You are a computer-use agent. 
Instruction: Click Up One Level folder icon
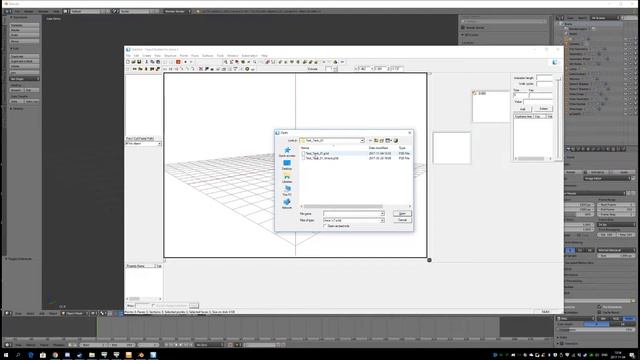click(x=376, y=140)
